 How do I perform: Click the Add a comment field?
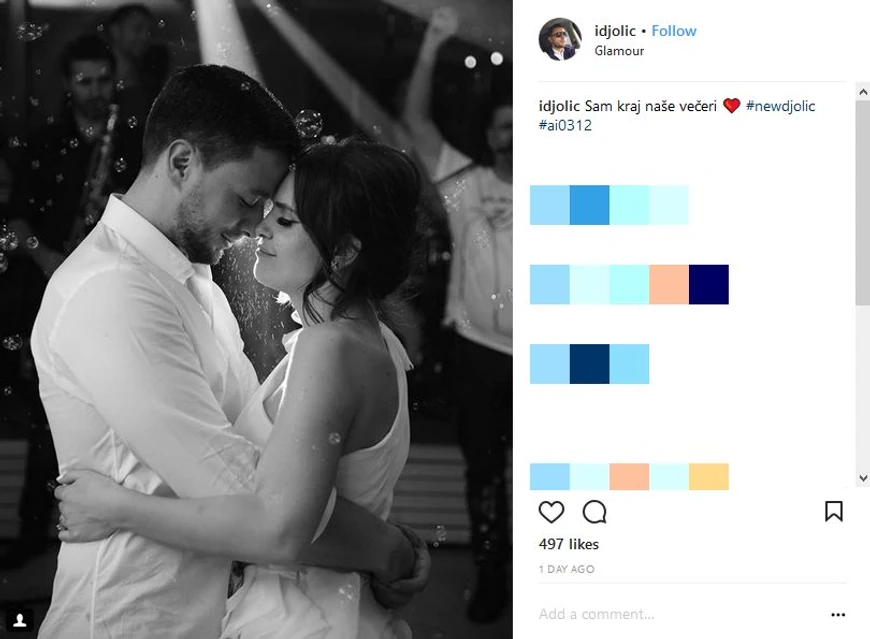coord(680,614)
